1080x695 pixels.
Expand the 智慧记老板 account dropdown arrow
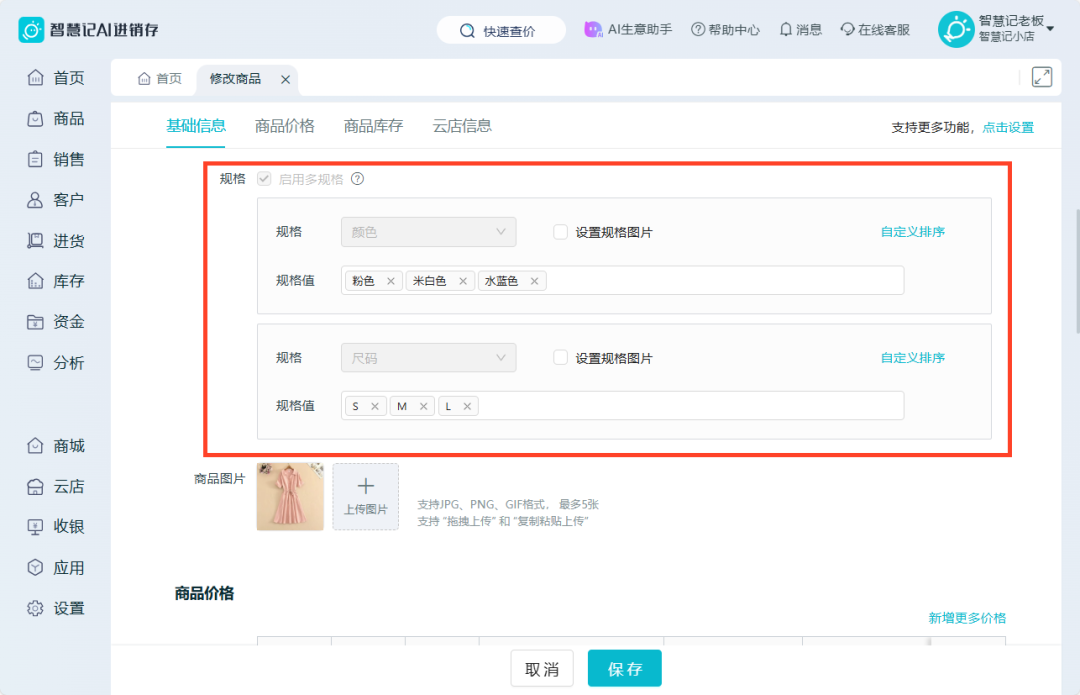coord(1050,28)
